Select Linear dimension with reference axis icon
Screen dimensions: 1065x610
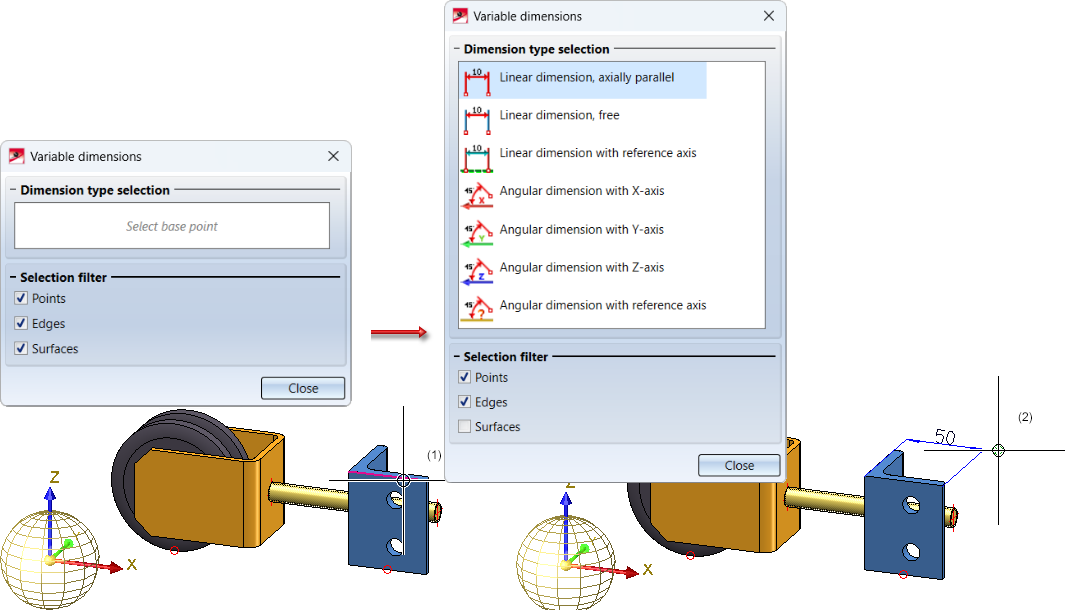pos(477,158)
